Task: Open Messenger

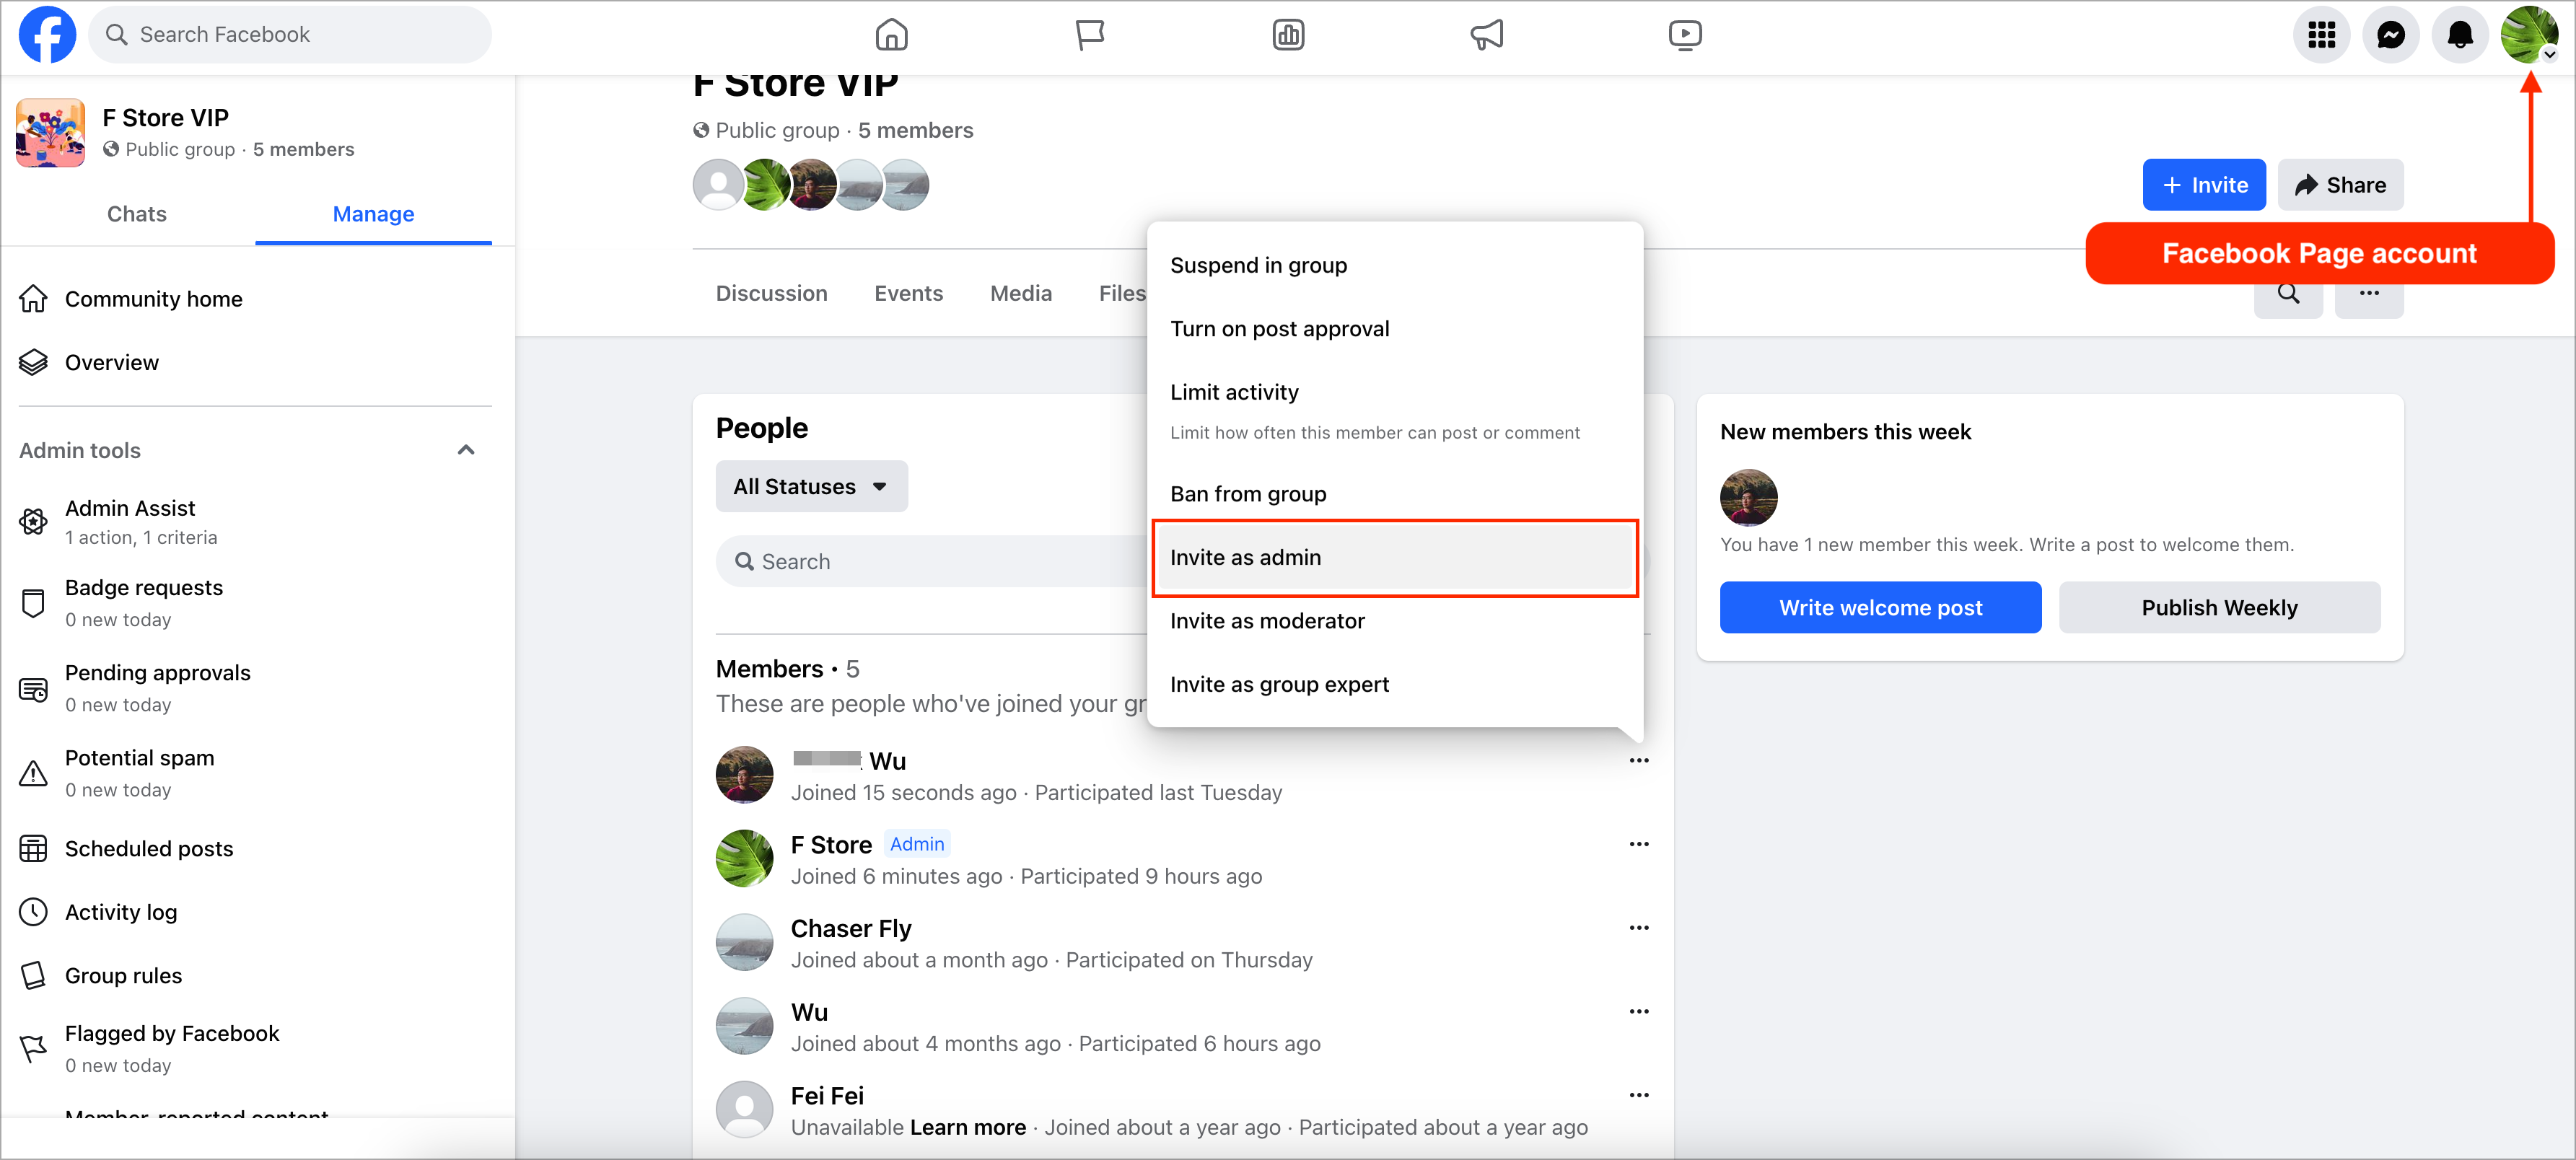Action: coord(2391,35)
